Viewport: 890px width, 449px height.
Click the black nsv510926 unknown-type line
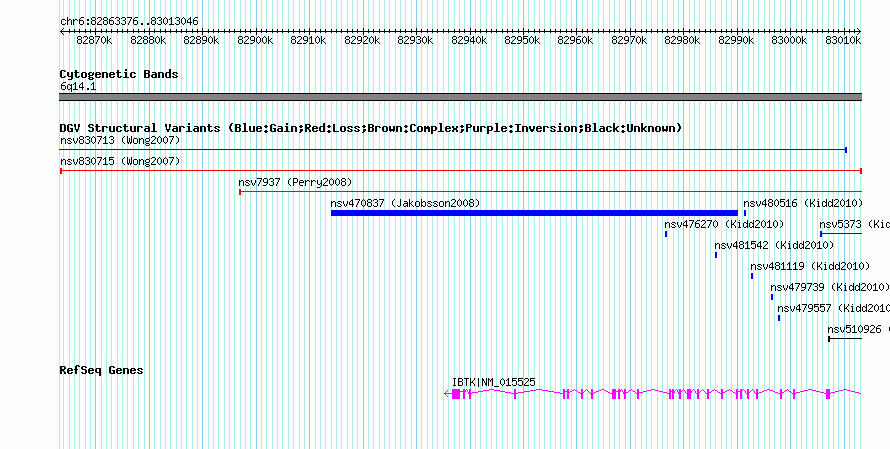pos(845,339)
